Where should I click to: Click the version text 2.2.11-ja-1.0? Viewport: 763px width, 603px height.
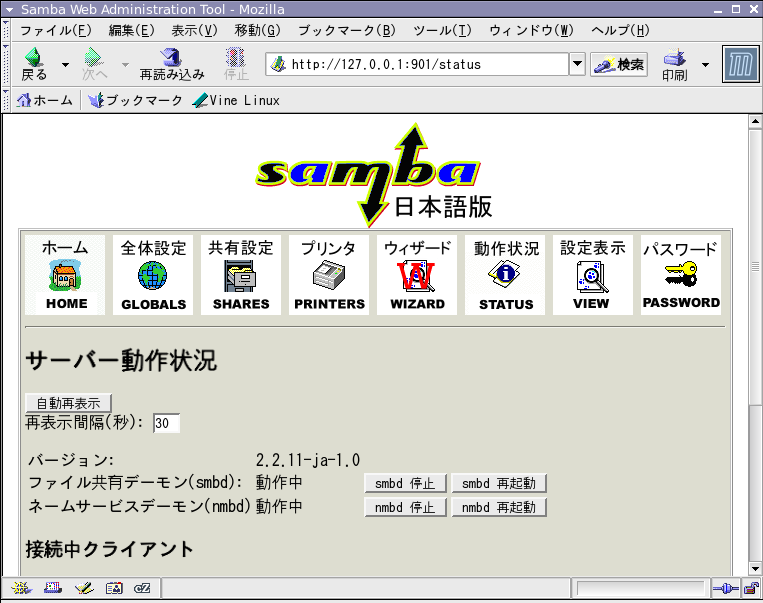308,460
